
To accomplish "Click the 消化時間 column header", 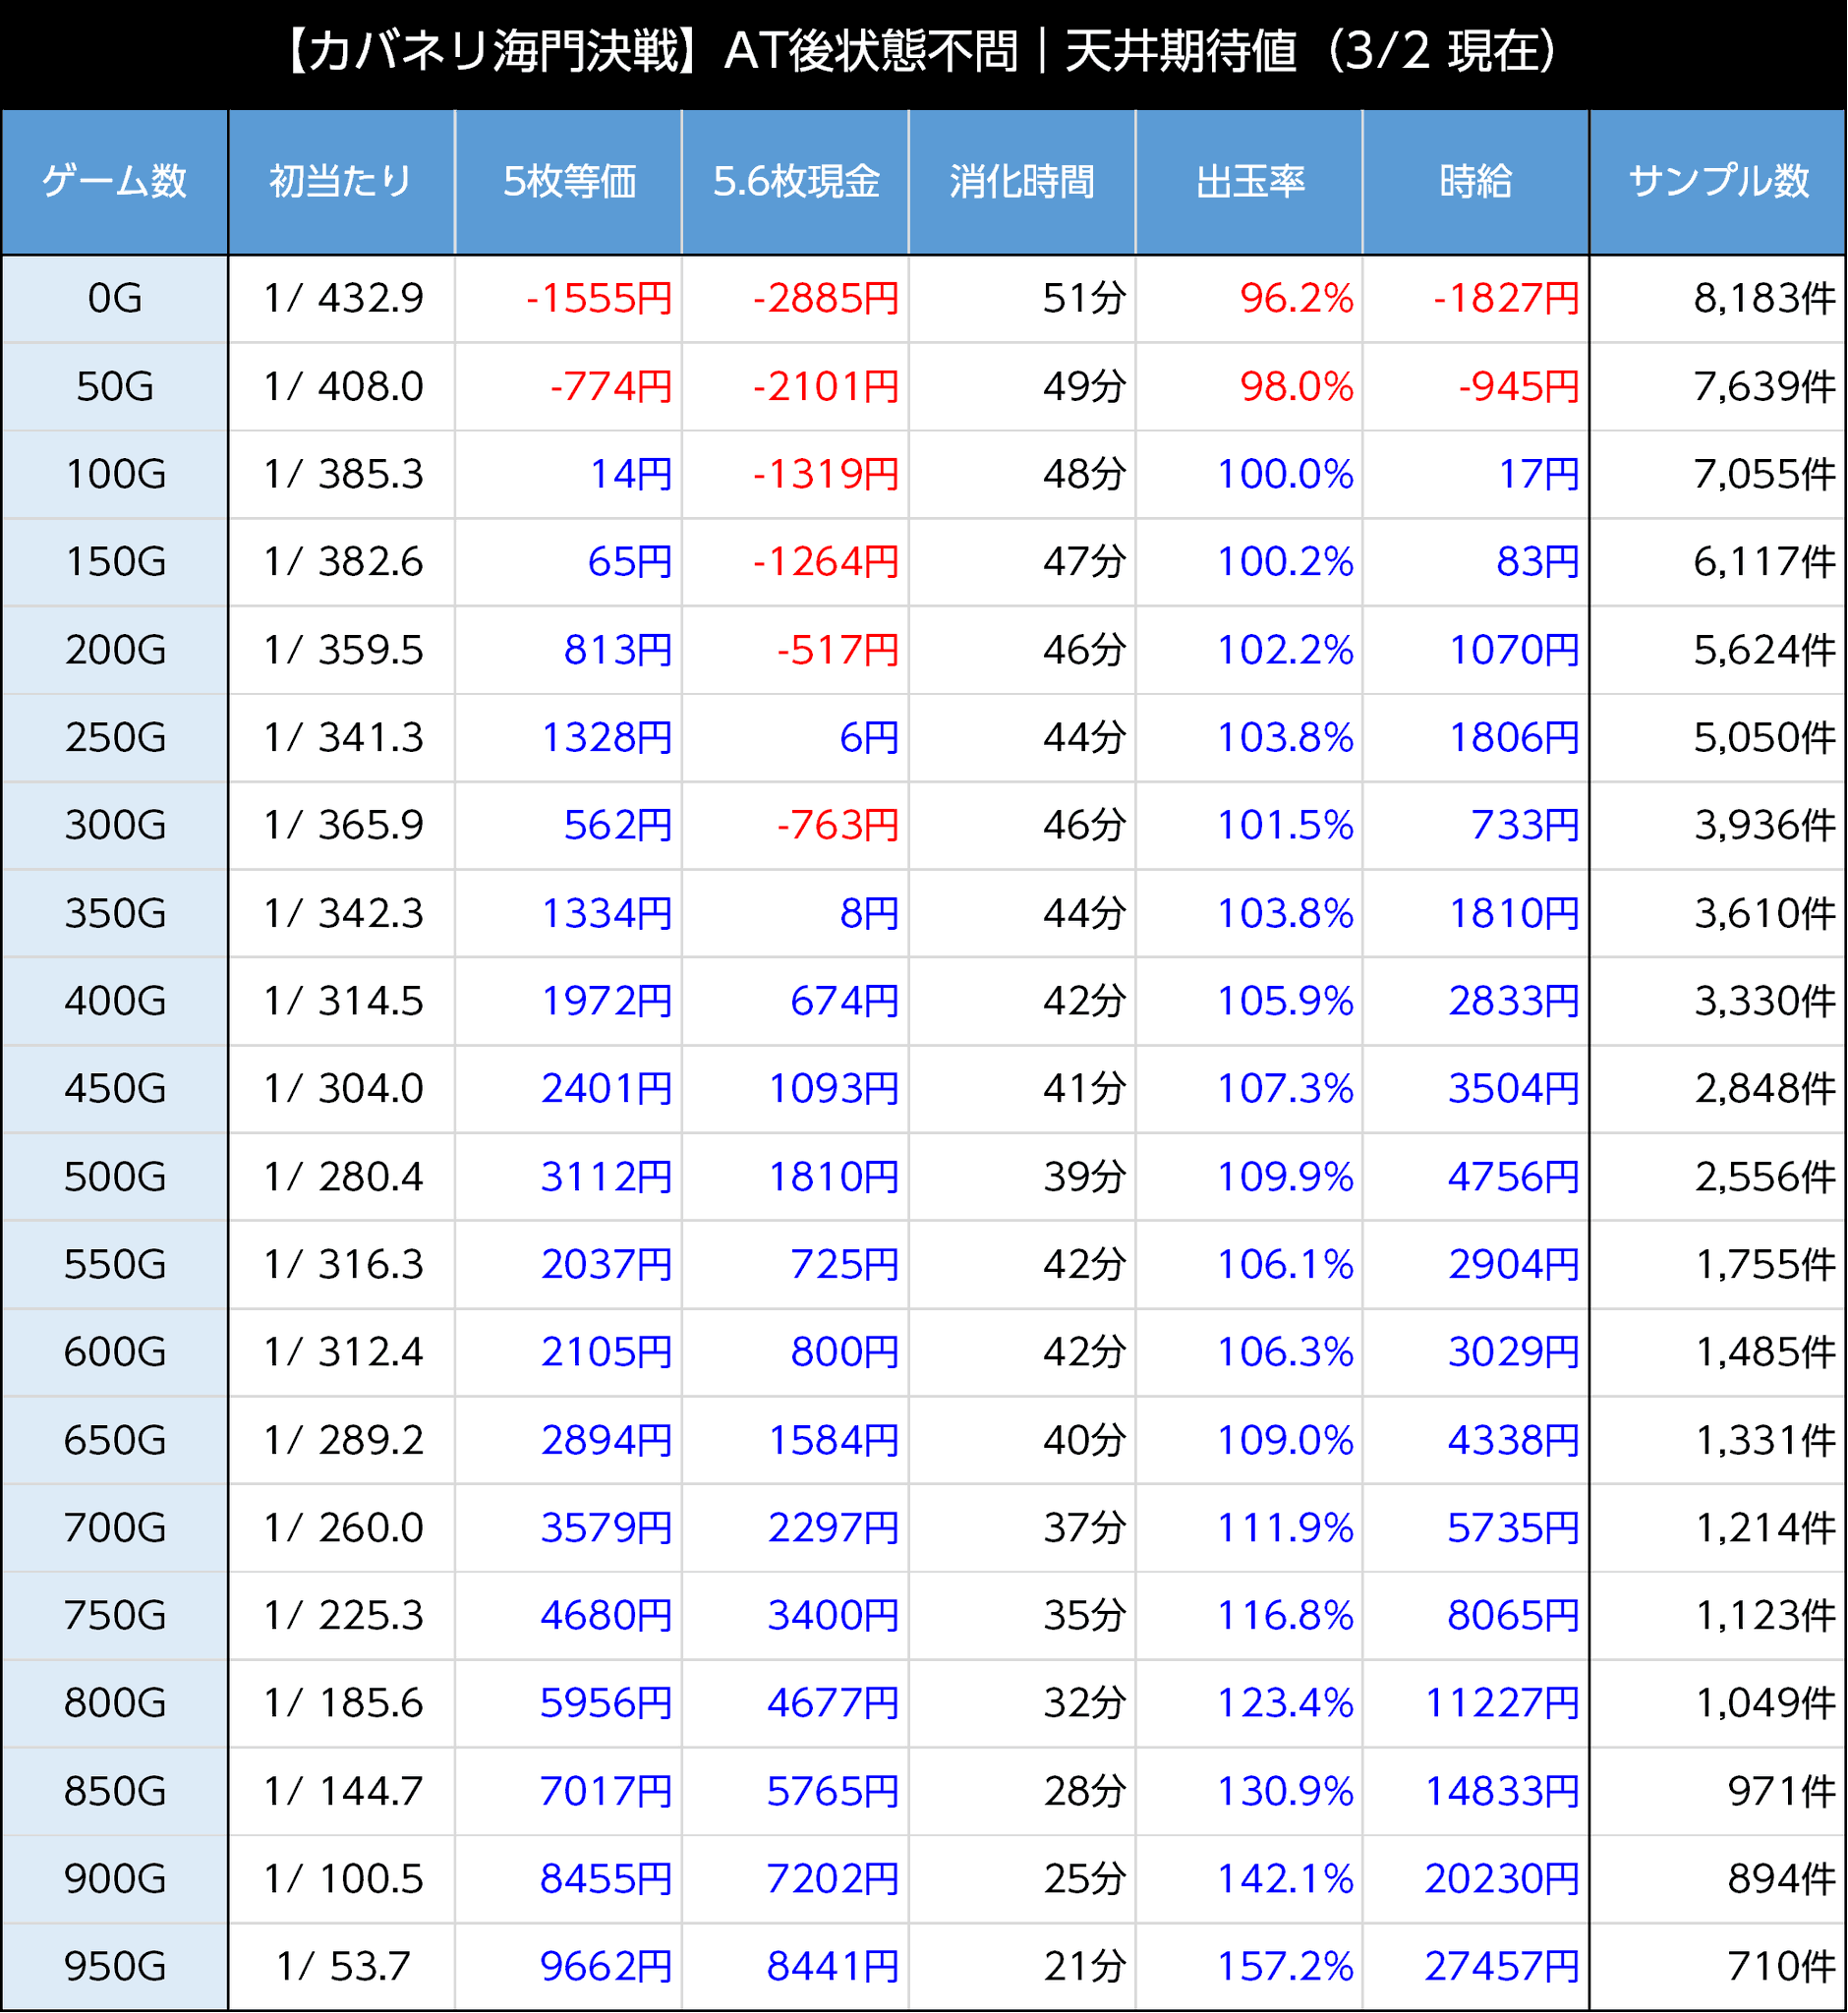I will (1021, 181).
